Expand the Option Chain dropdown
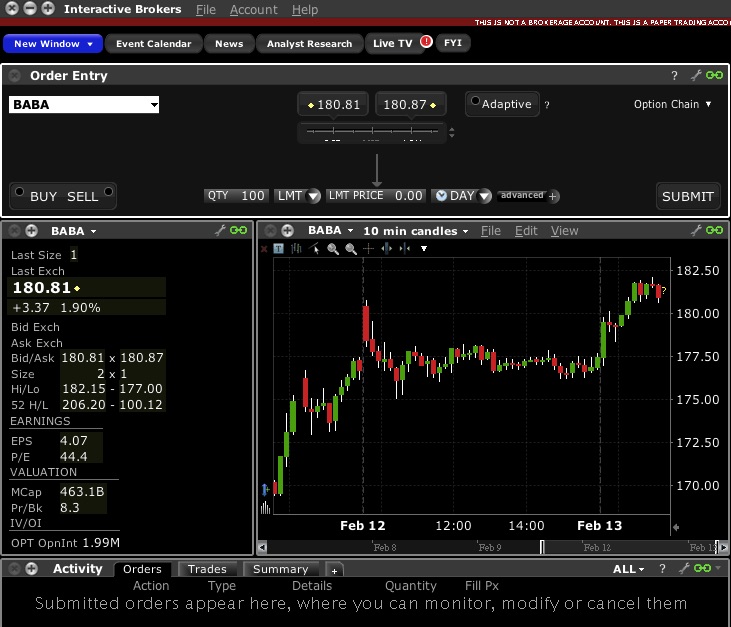 672,104
